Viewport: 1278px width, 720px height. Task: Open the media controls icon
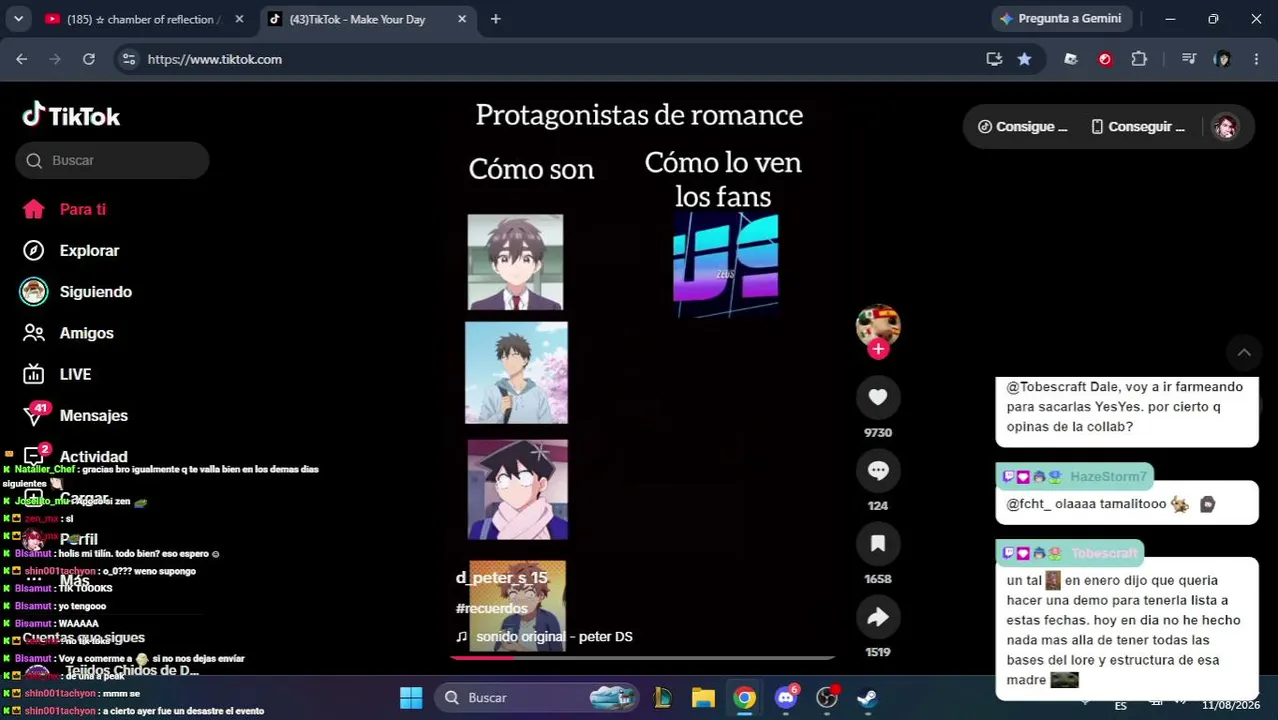click(x=1189, y=59)
